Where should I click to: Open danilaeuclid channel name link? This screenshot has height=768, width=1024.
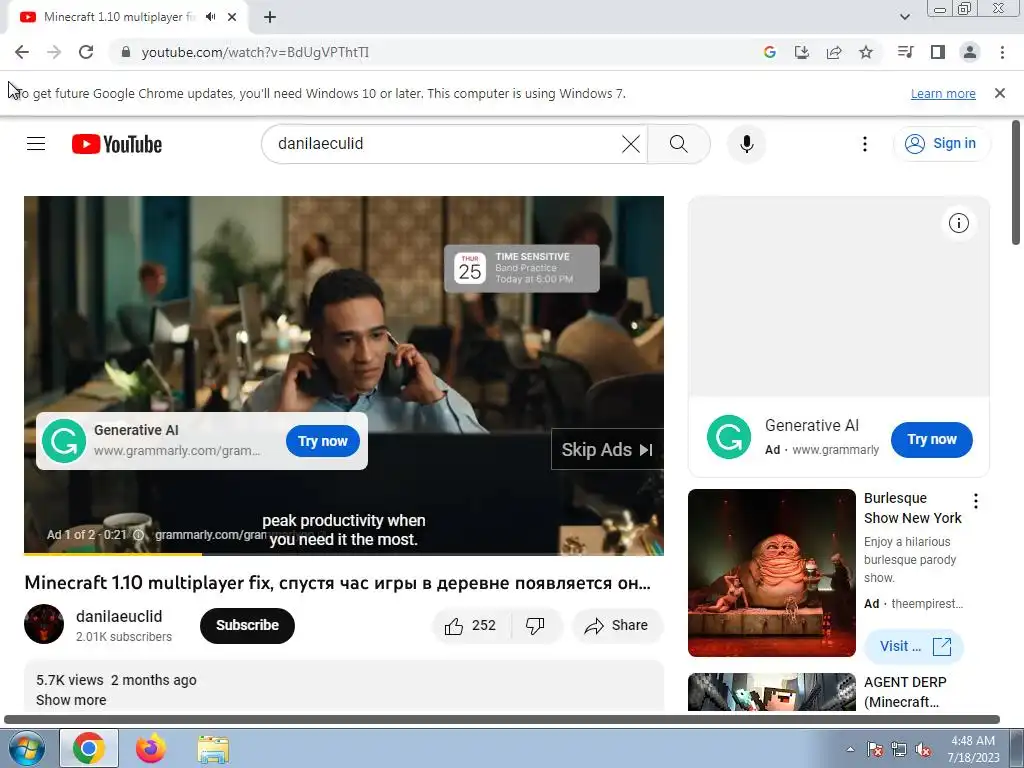119,616
